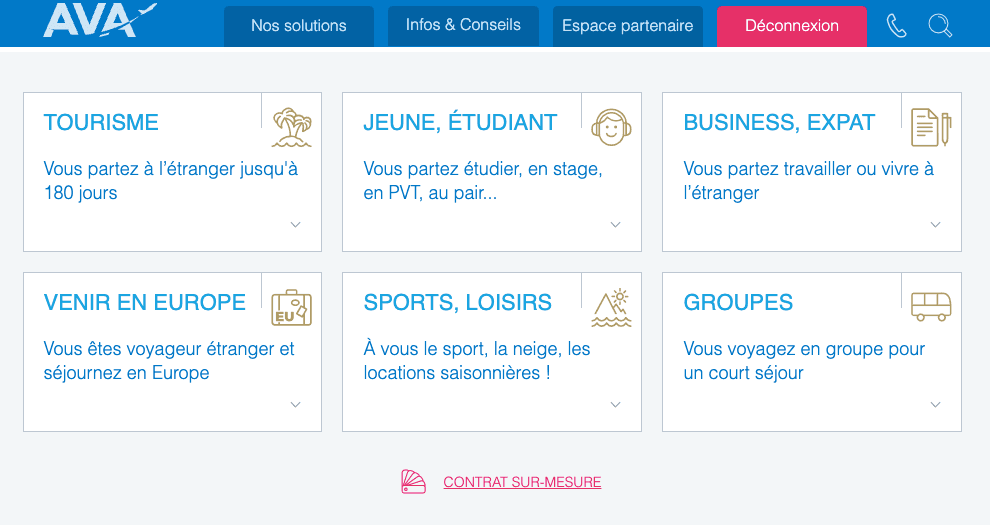Expand the Groupes card chevron

pos(935,405)
